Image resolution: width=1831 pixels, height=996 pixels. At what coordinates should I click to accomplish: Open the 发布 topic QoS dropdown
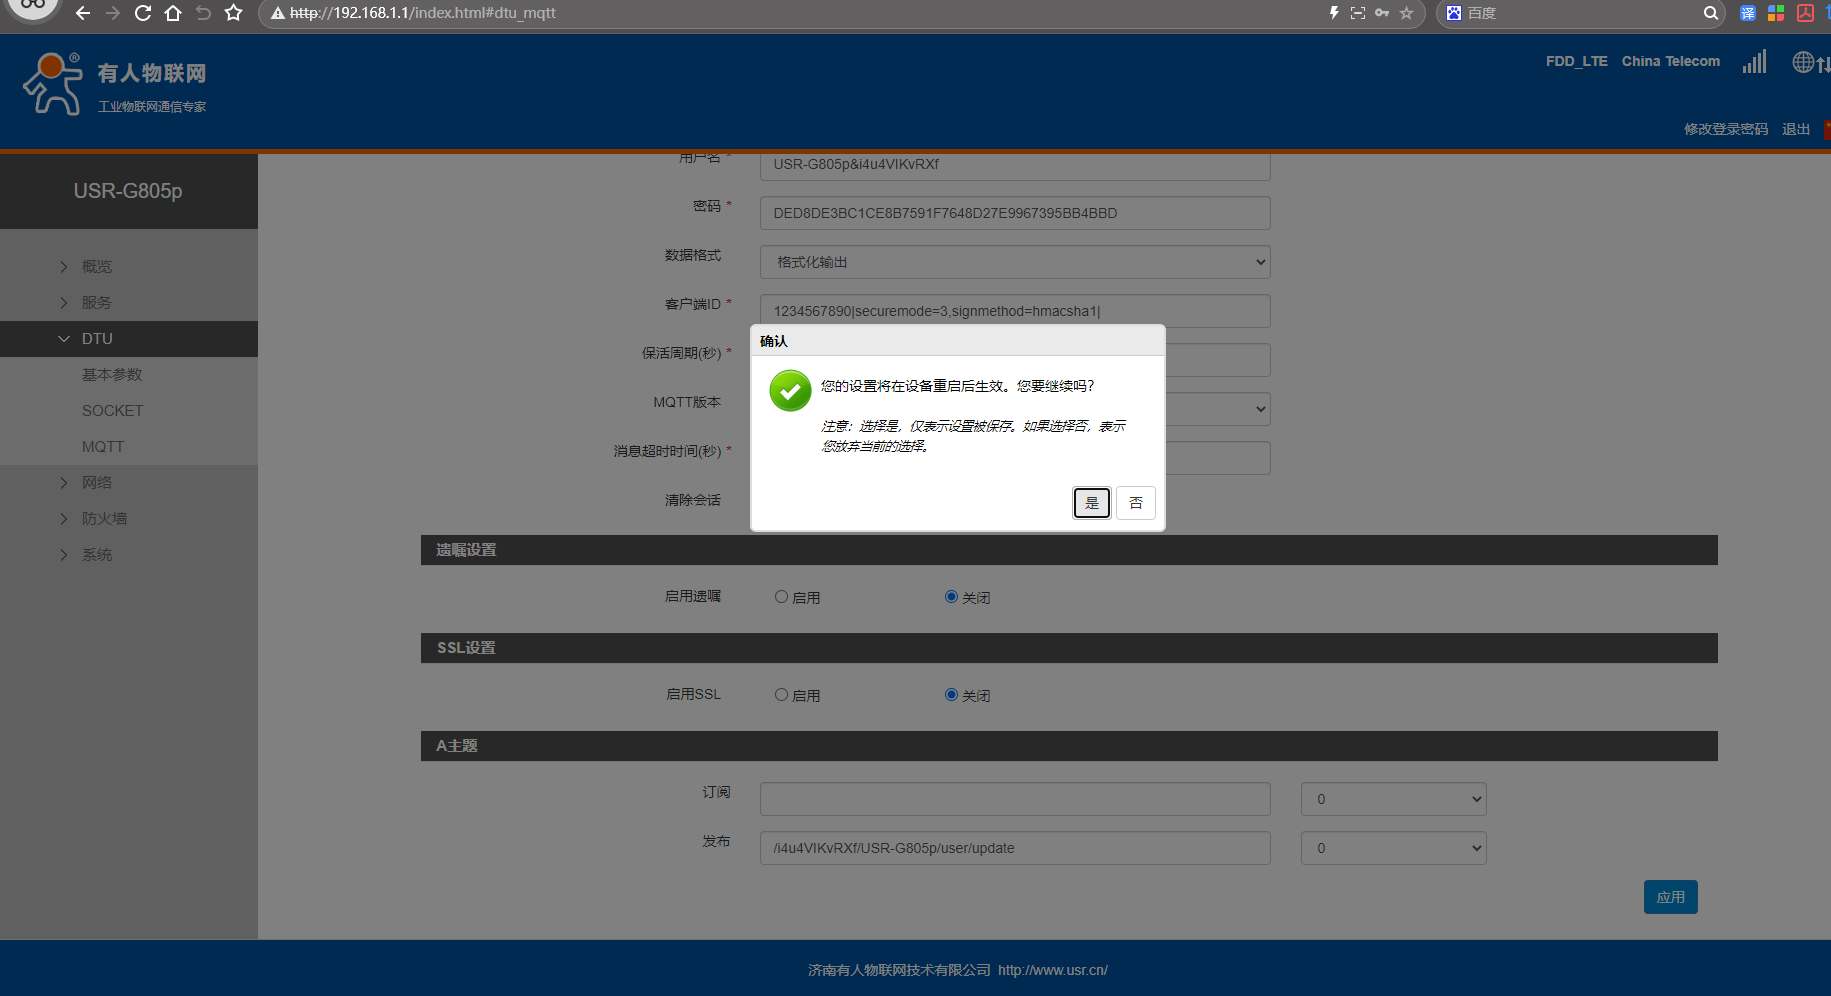click(1393, 848)
